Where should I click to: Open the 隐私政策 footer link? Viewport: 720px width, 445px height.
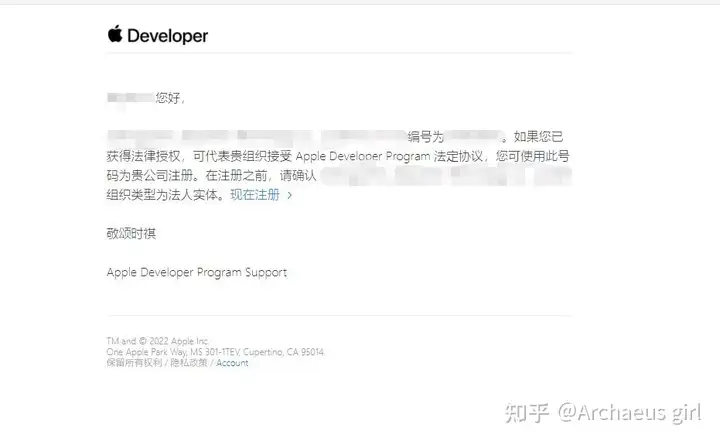(189, 363)
